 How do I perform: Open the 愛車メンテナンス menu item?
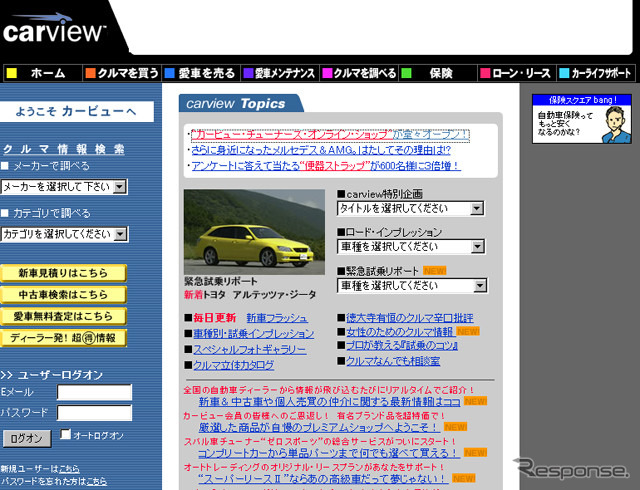pos(280,74)
